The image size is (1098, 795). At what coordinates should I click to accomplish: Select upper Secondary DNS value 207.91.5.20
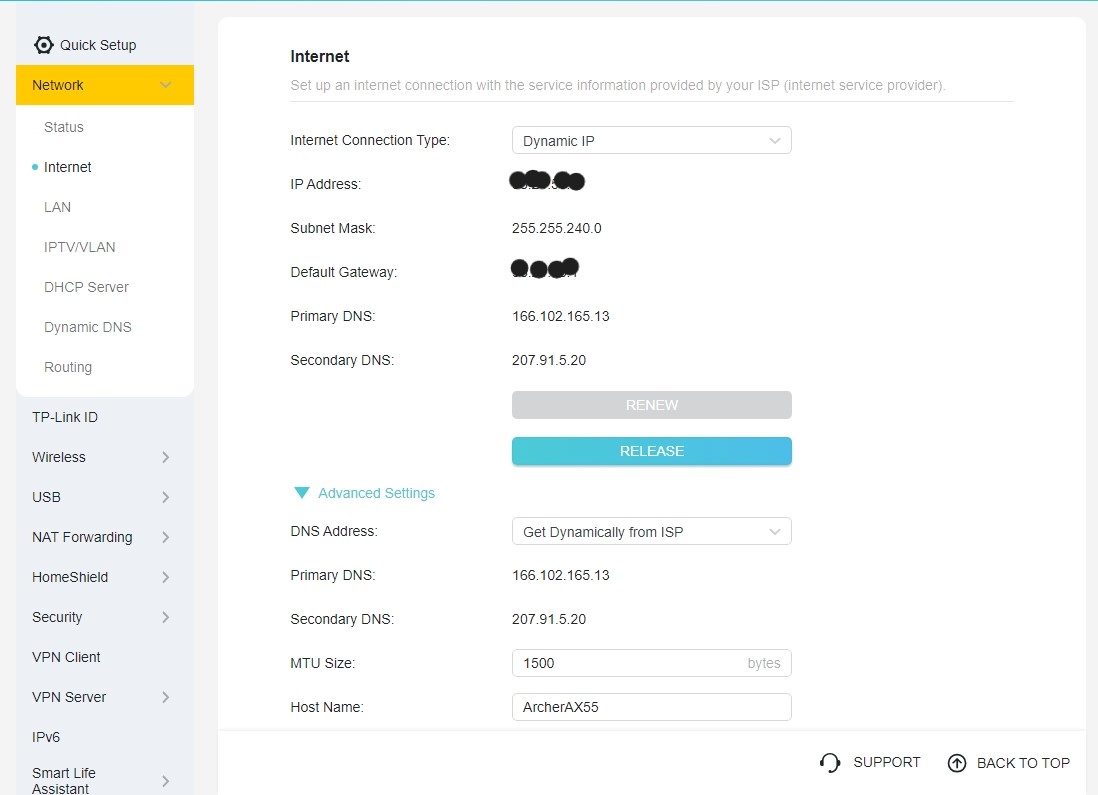[548, 360]
